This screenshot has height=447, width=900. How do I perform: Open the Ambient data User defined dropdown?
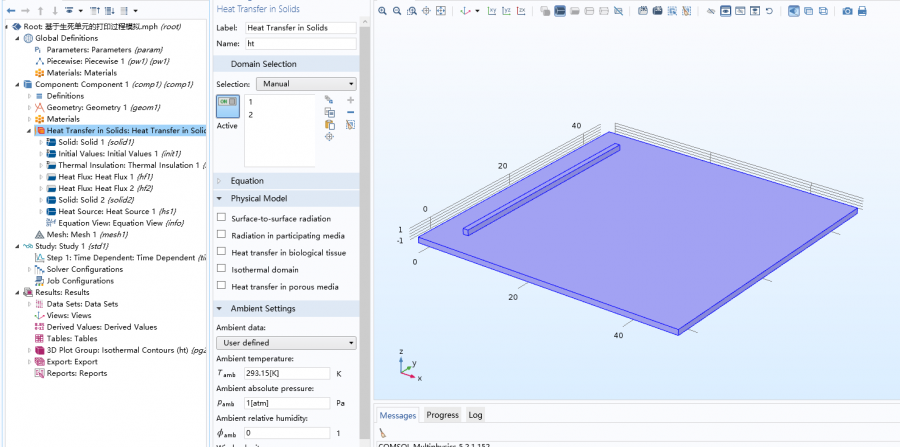pyautogui.click(x=286, y=343)
